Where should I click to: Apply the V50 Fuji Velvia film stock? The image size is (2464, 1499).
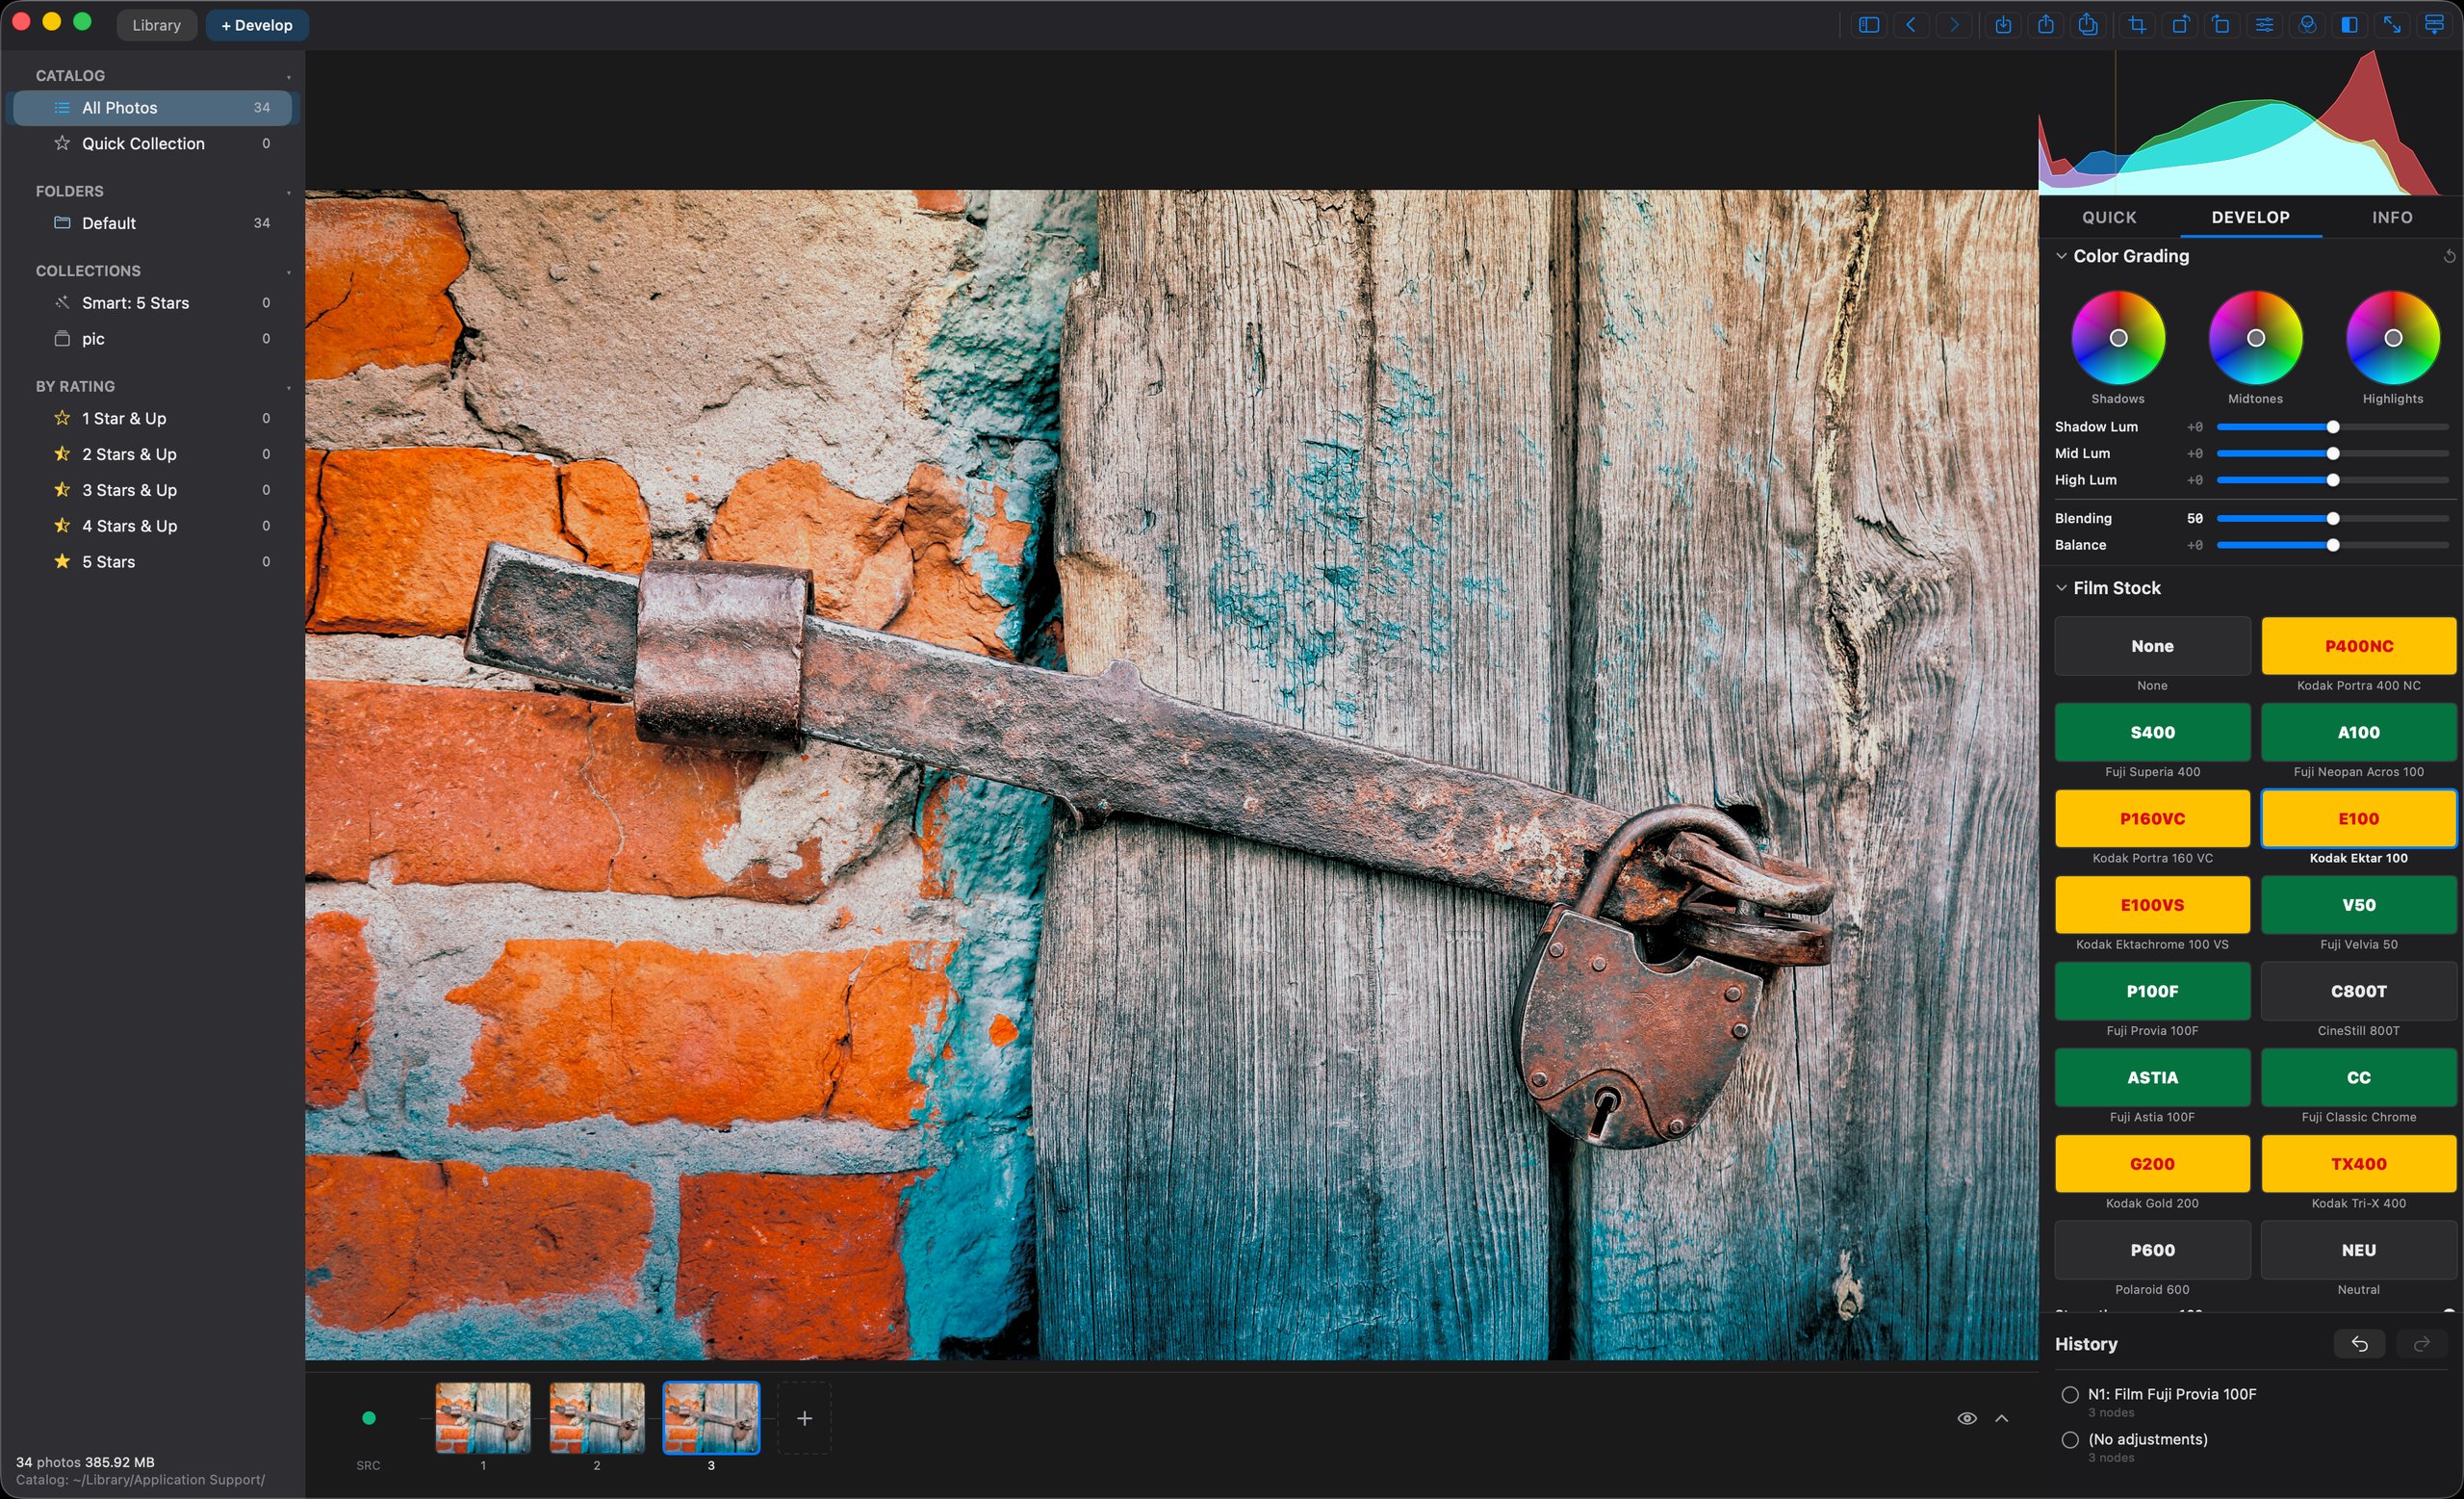tap(2358, 905)
